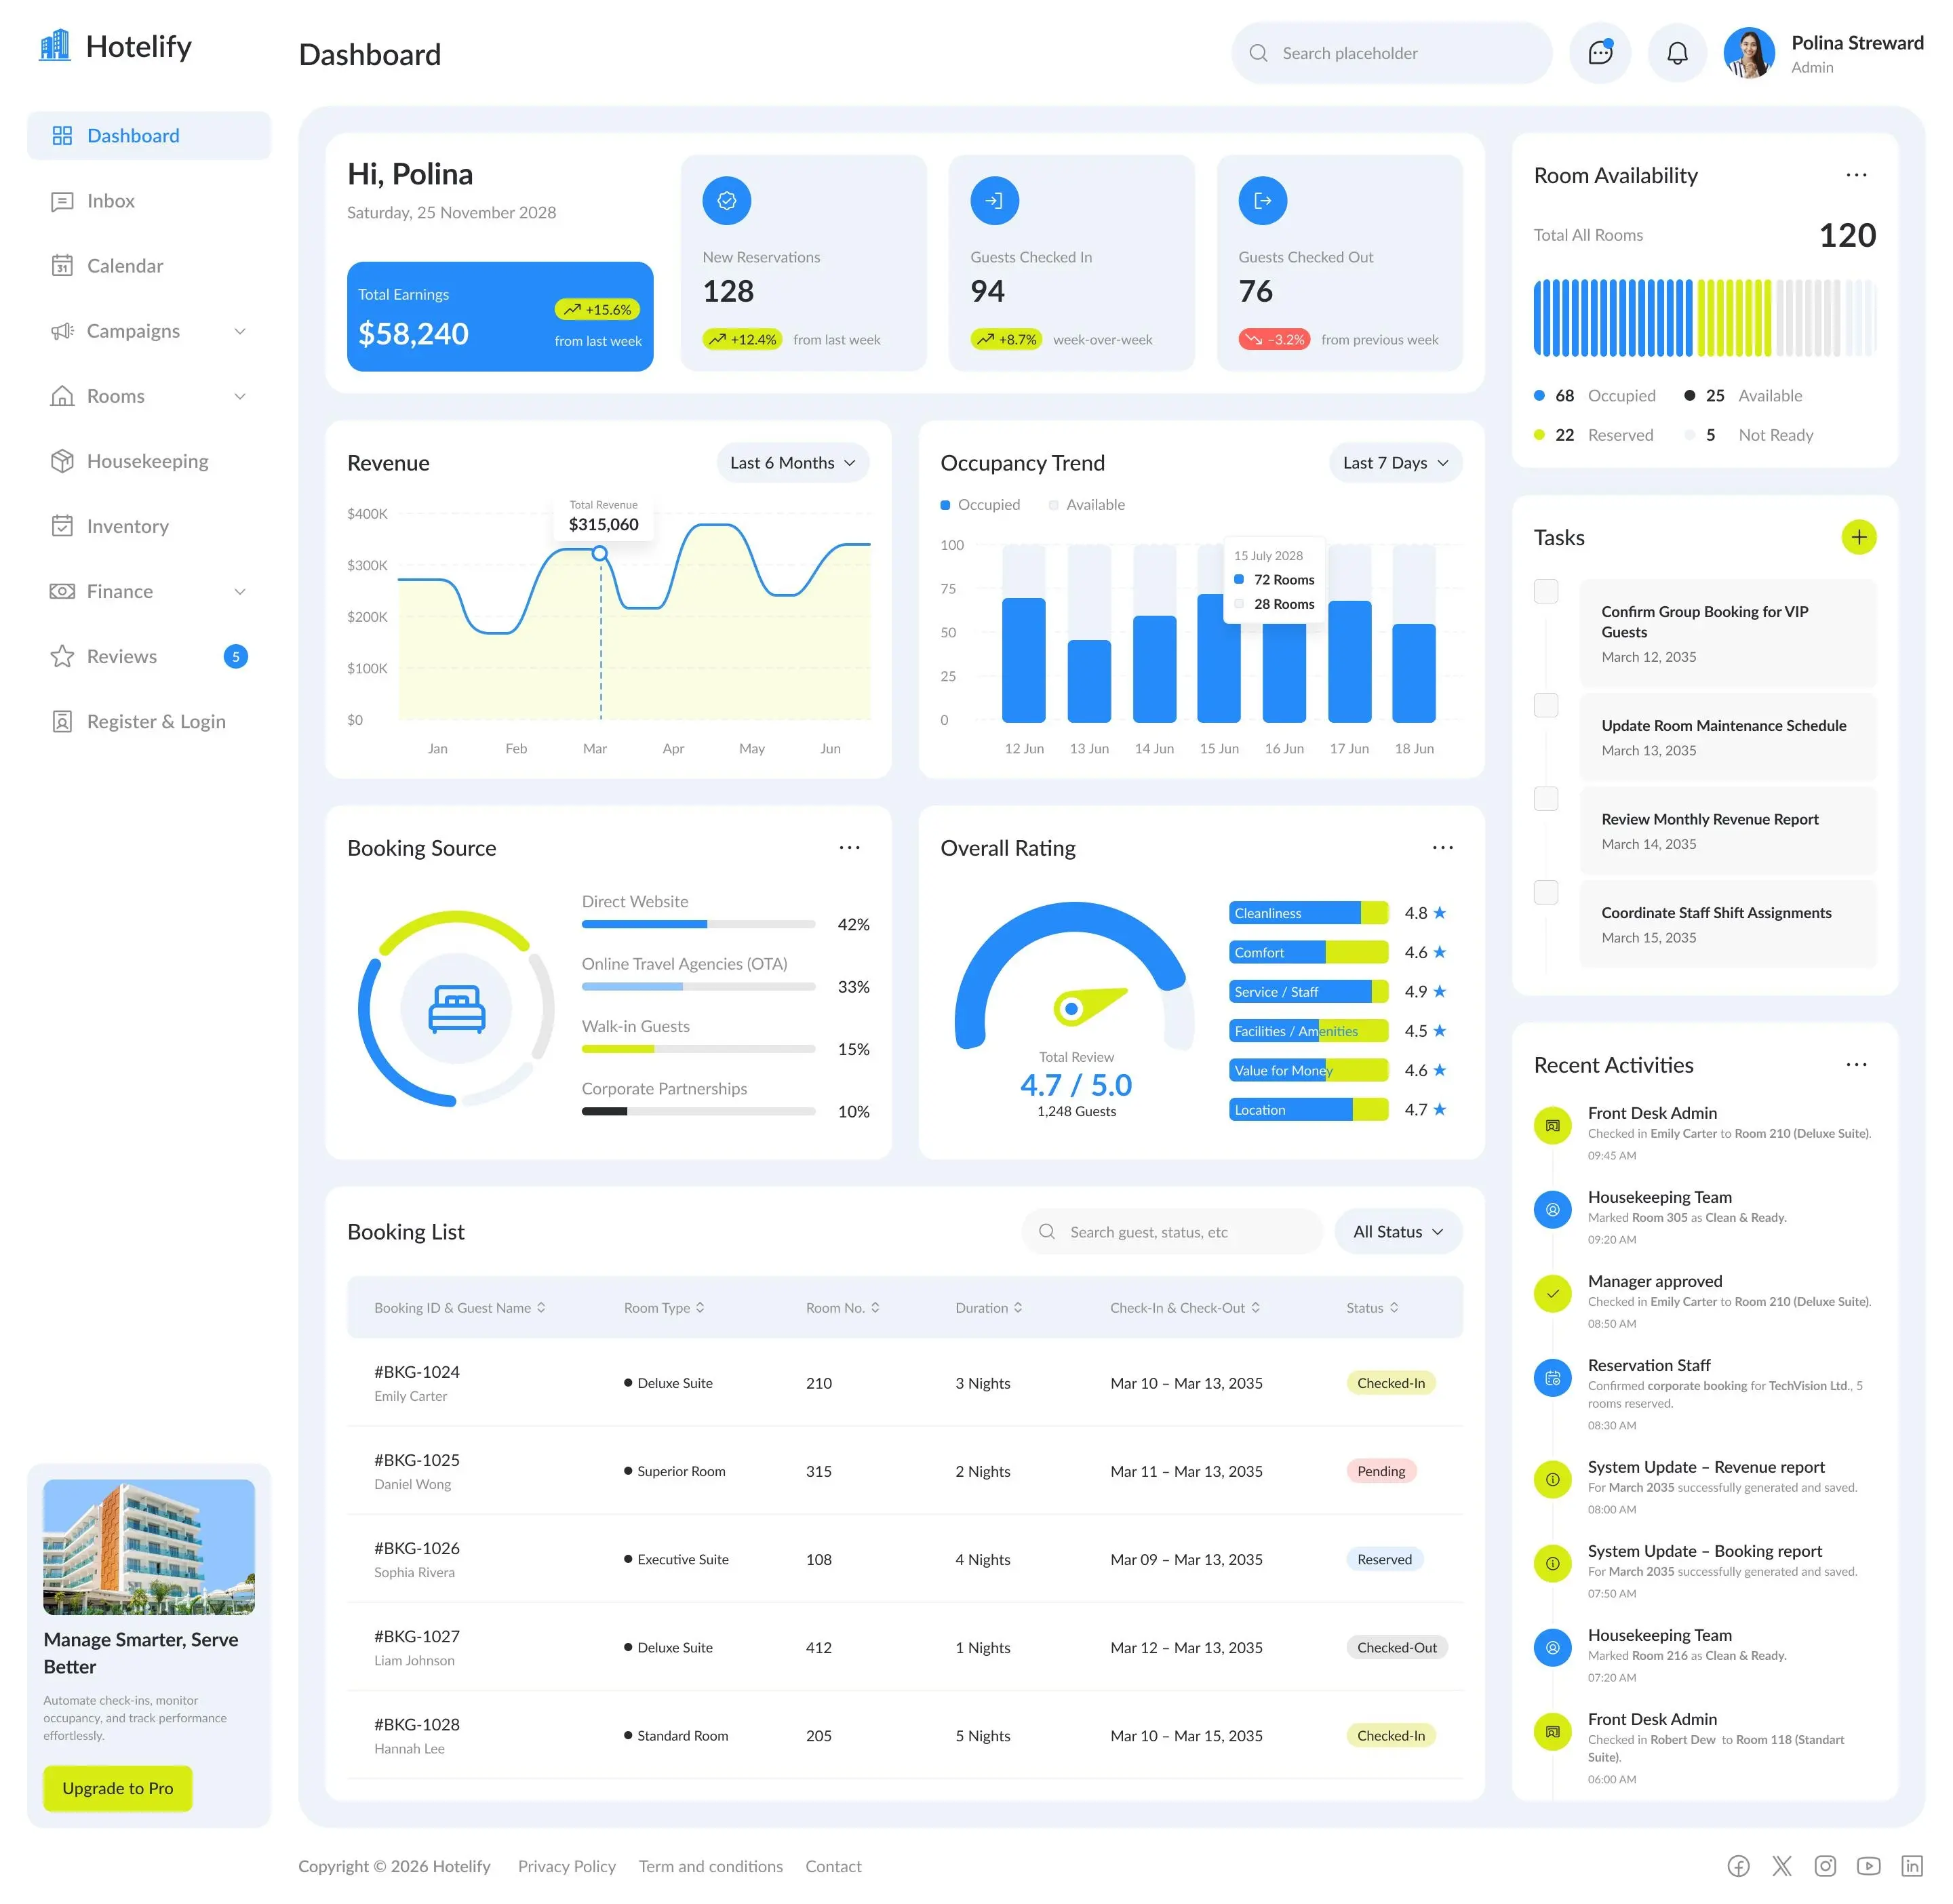This screenshot has height=1904, width=1953.
Task: Click the revenue chart March data point
Action: pos(599,553)
